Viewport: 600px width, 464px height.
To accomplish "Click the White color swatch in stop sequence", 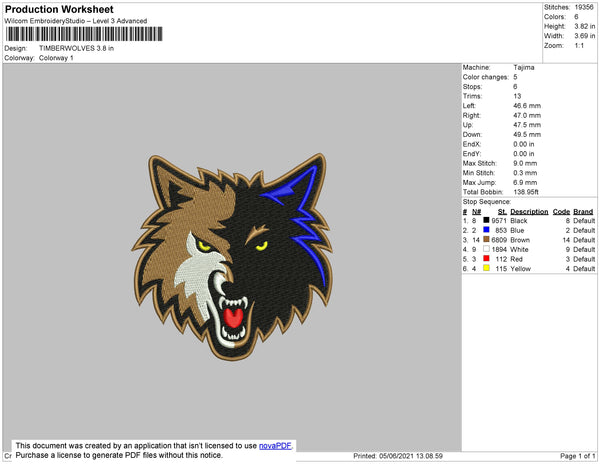I will (x=486, y=249).
